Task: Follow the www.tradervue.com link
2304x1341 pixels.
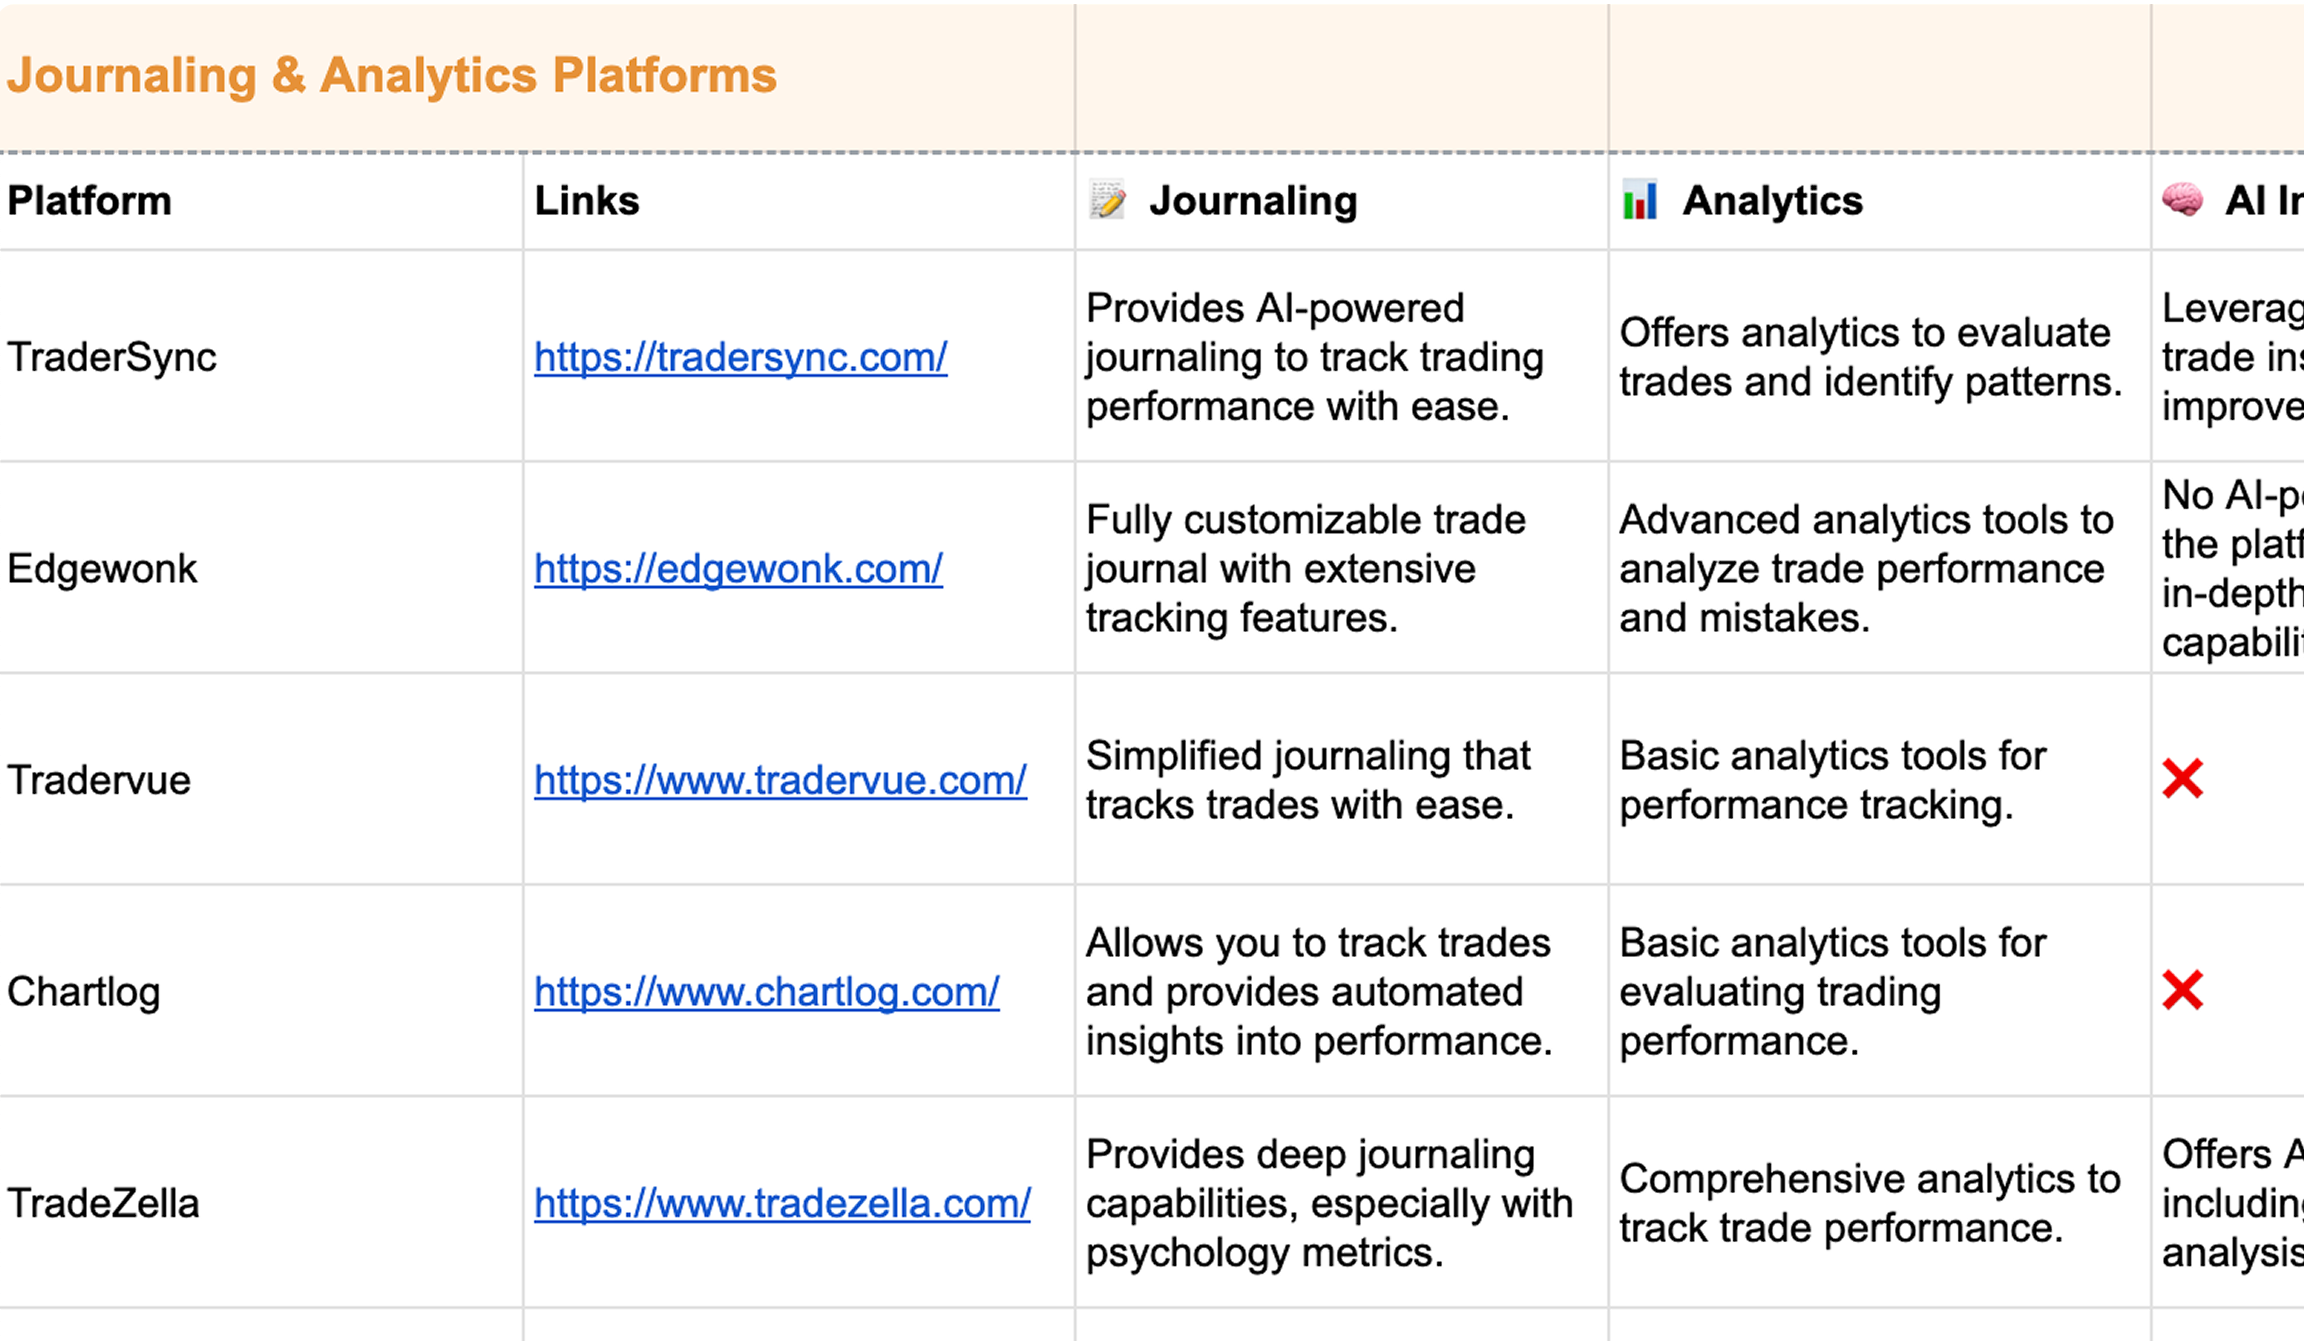Action: pyautogui.click(x=780, y=780)
